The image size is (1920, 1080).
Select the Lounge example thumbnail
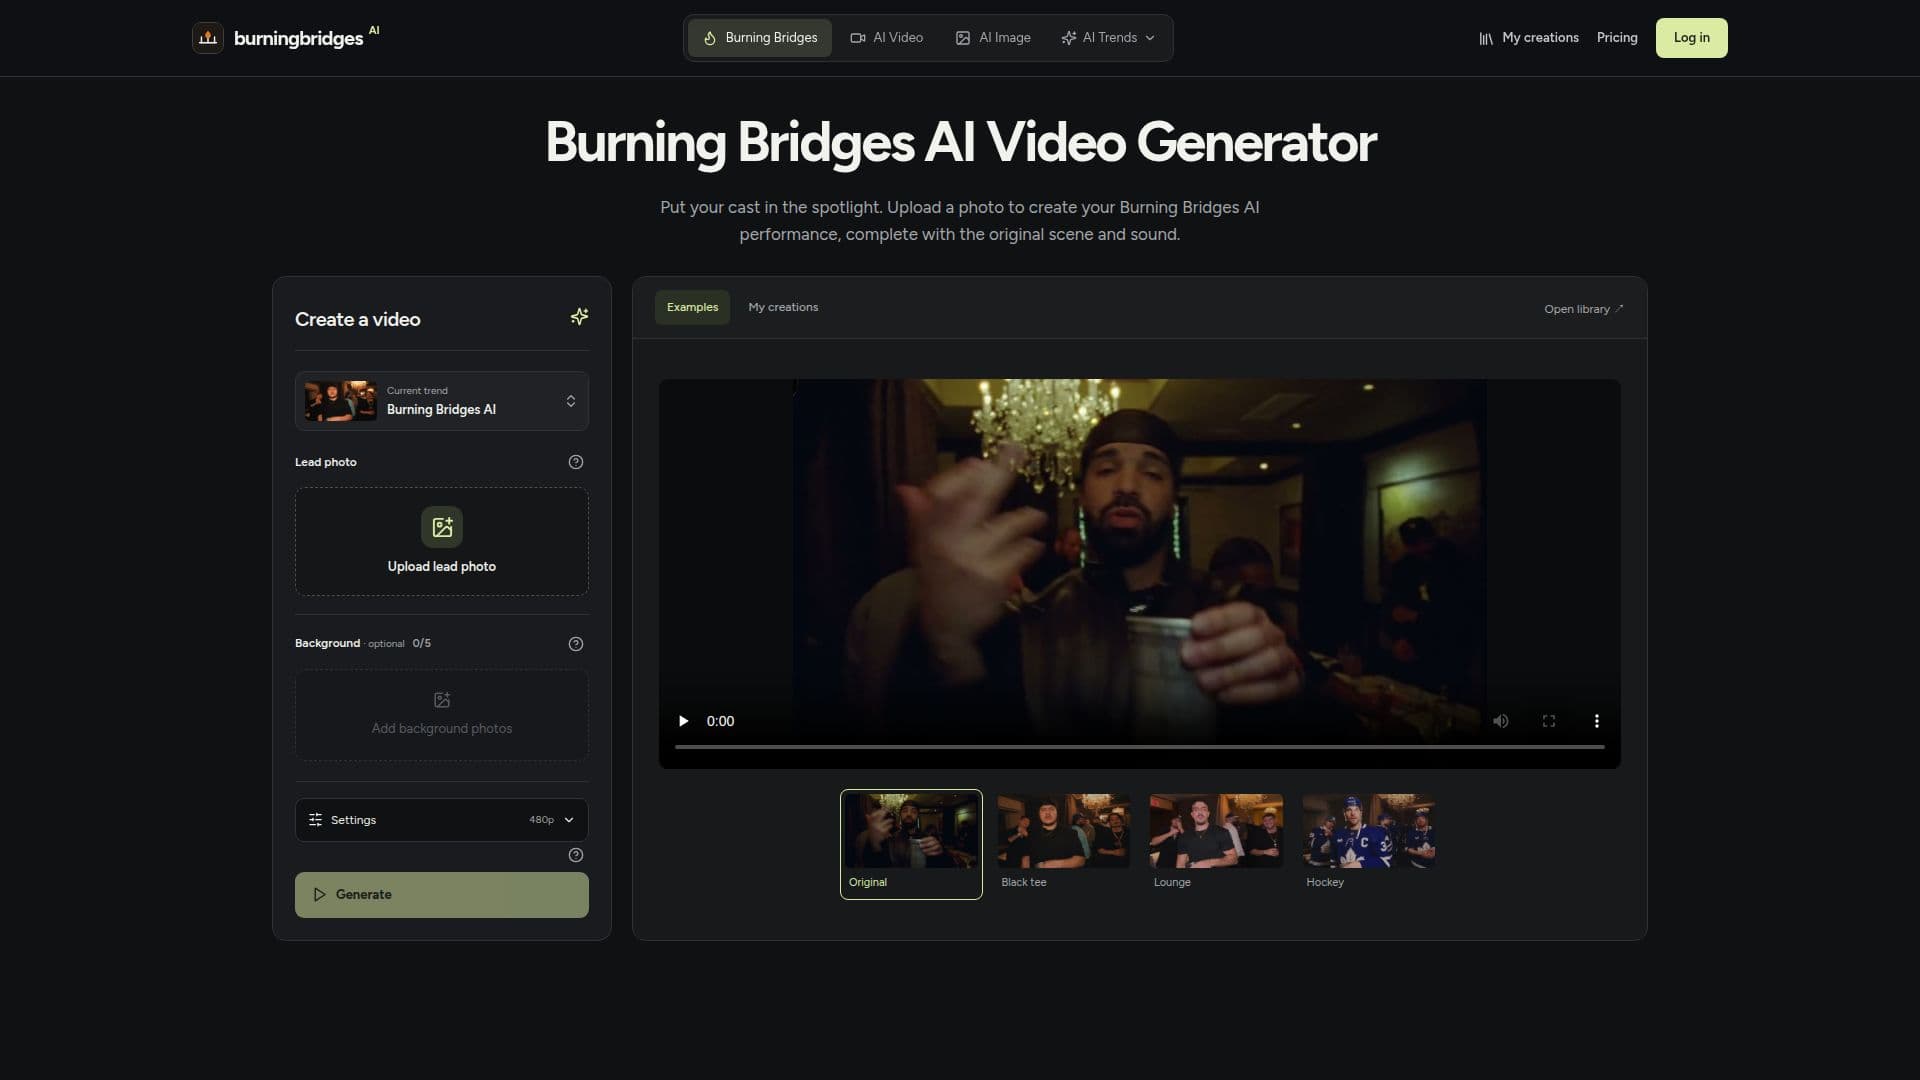coord(1216,844)
